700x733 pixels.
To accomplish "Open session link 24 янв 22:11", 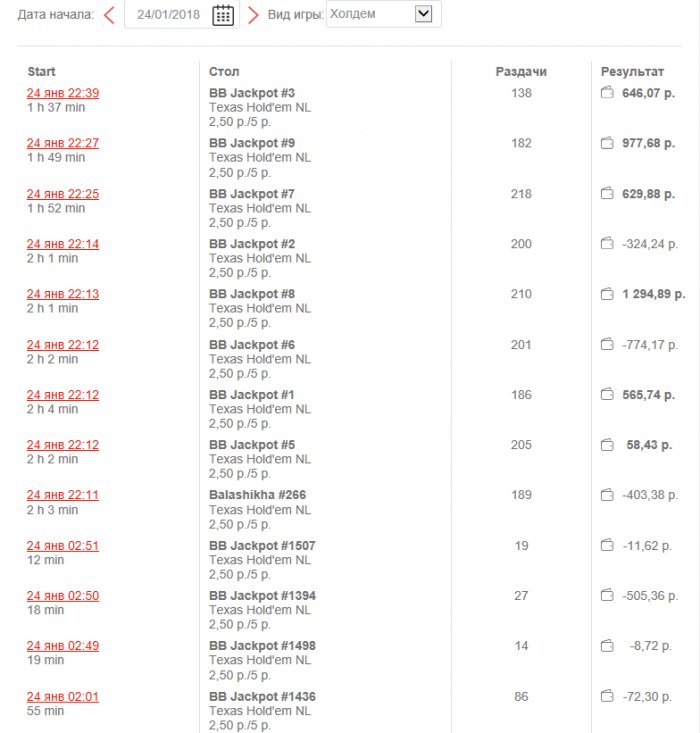I will pyautogui.click(x=62, y=495).
